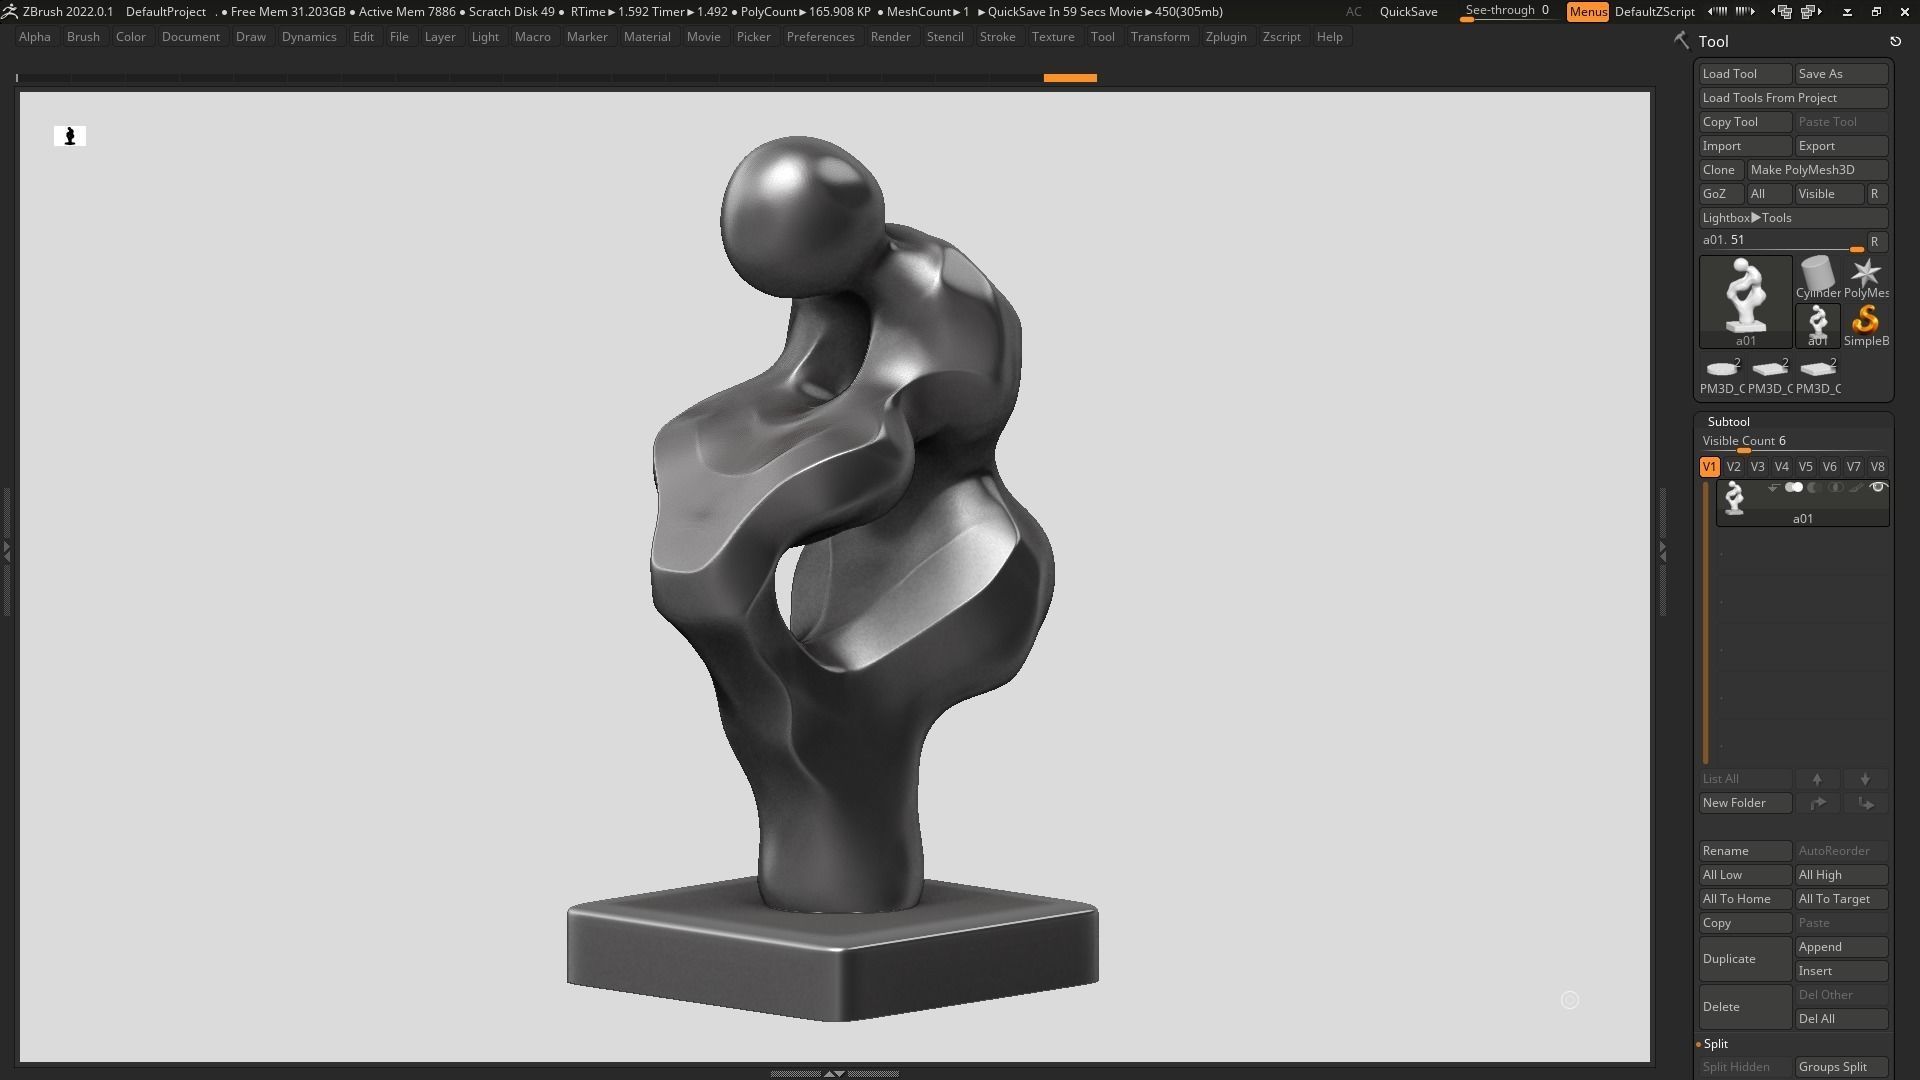The height and width of the screenshot is (1080, 1920).
Task: Click the R button beside Visible
Action: point(1875,194)
